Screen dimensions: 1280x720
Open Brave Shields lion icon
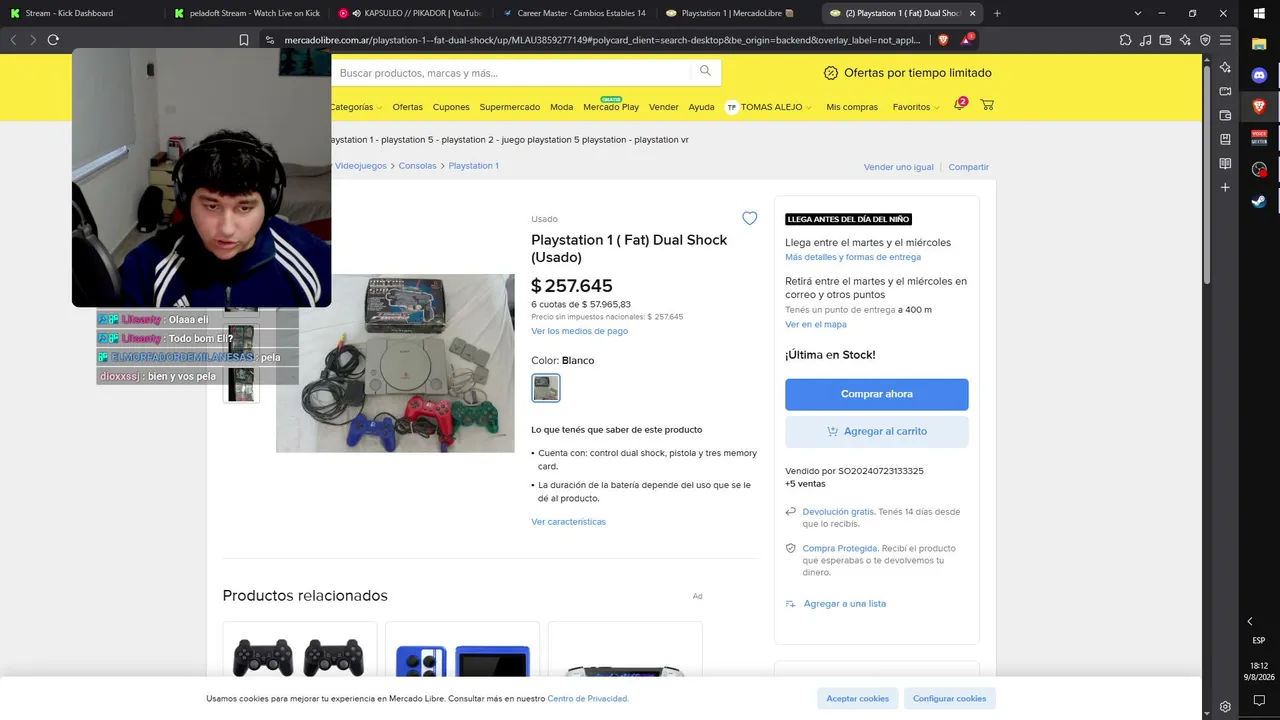tap(943, 40)
